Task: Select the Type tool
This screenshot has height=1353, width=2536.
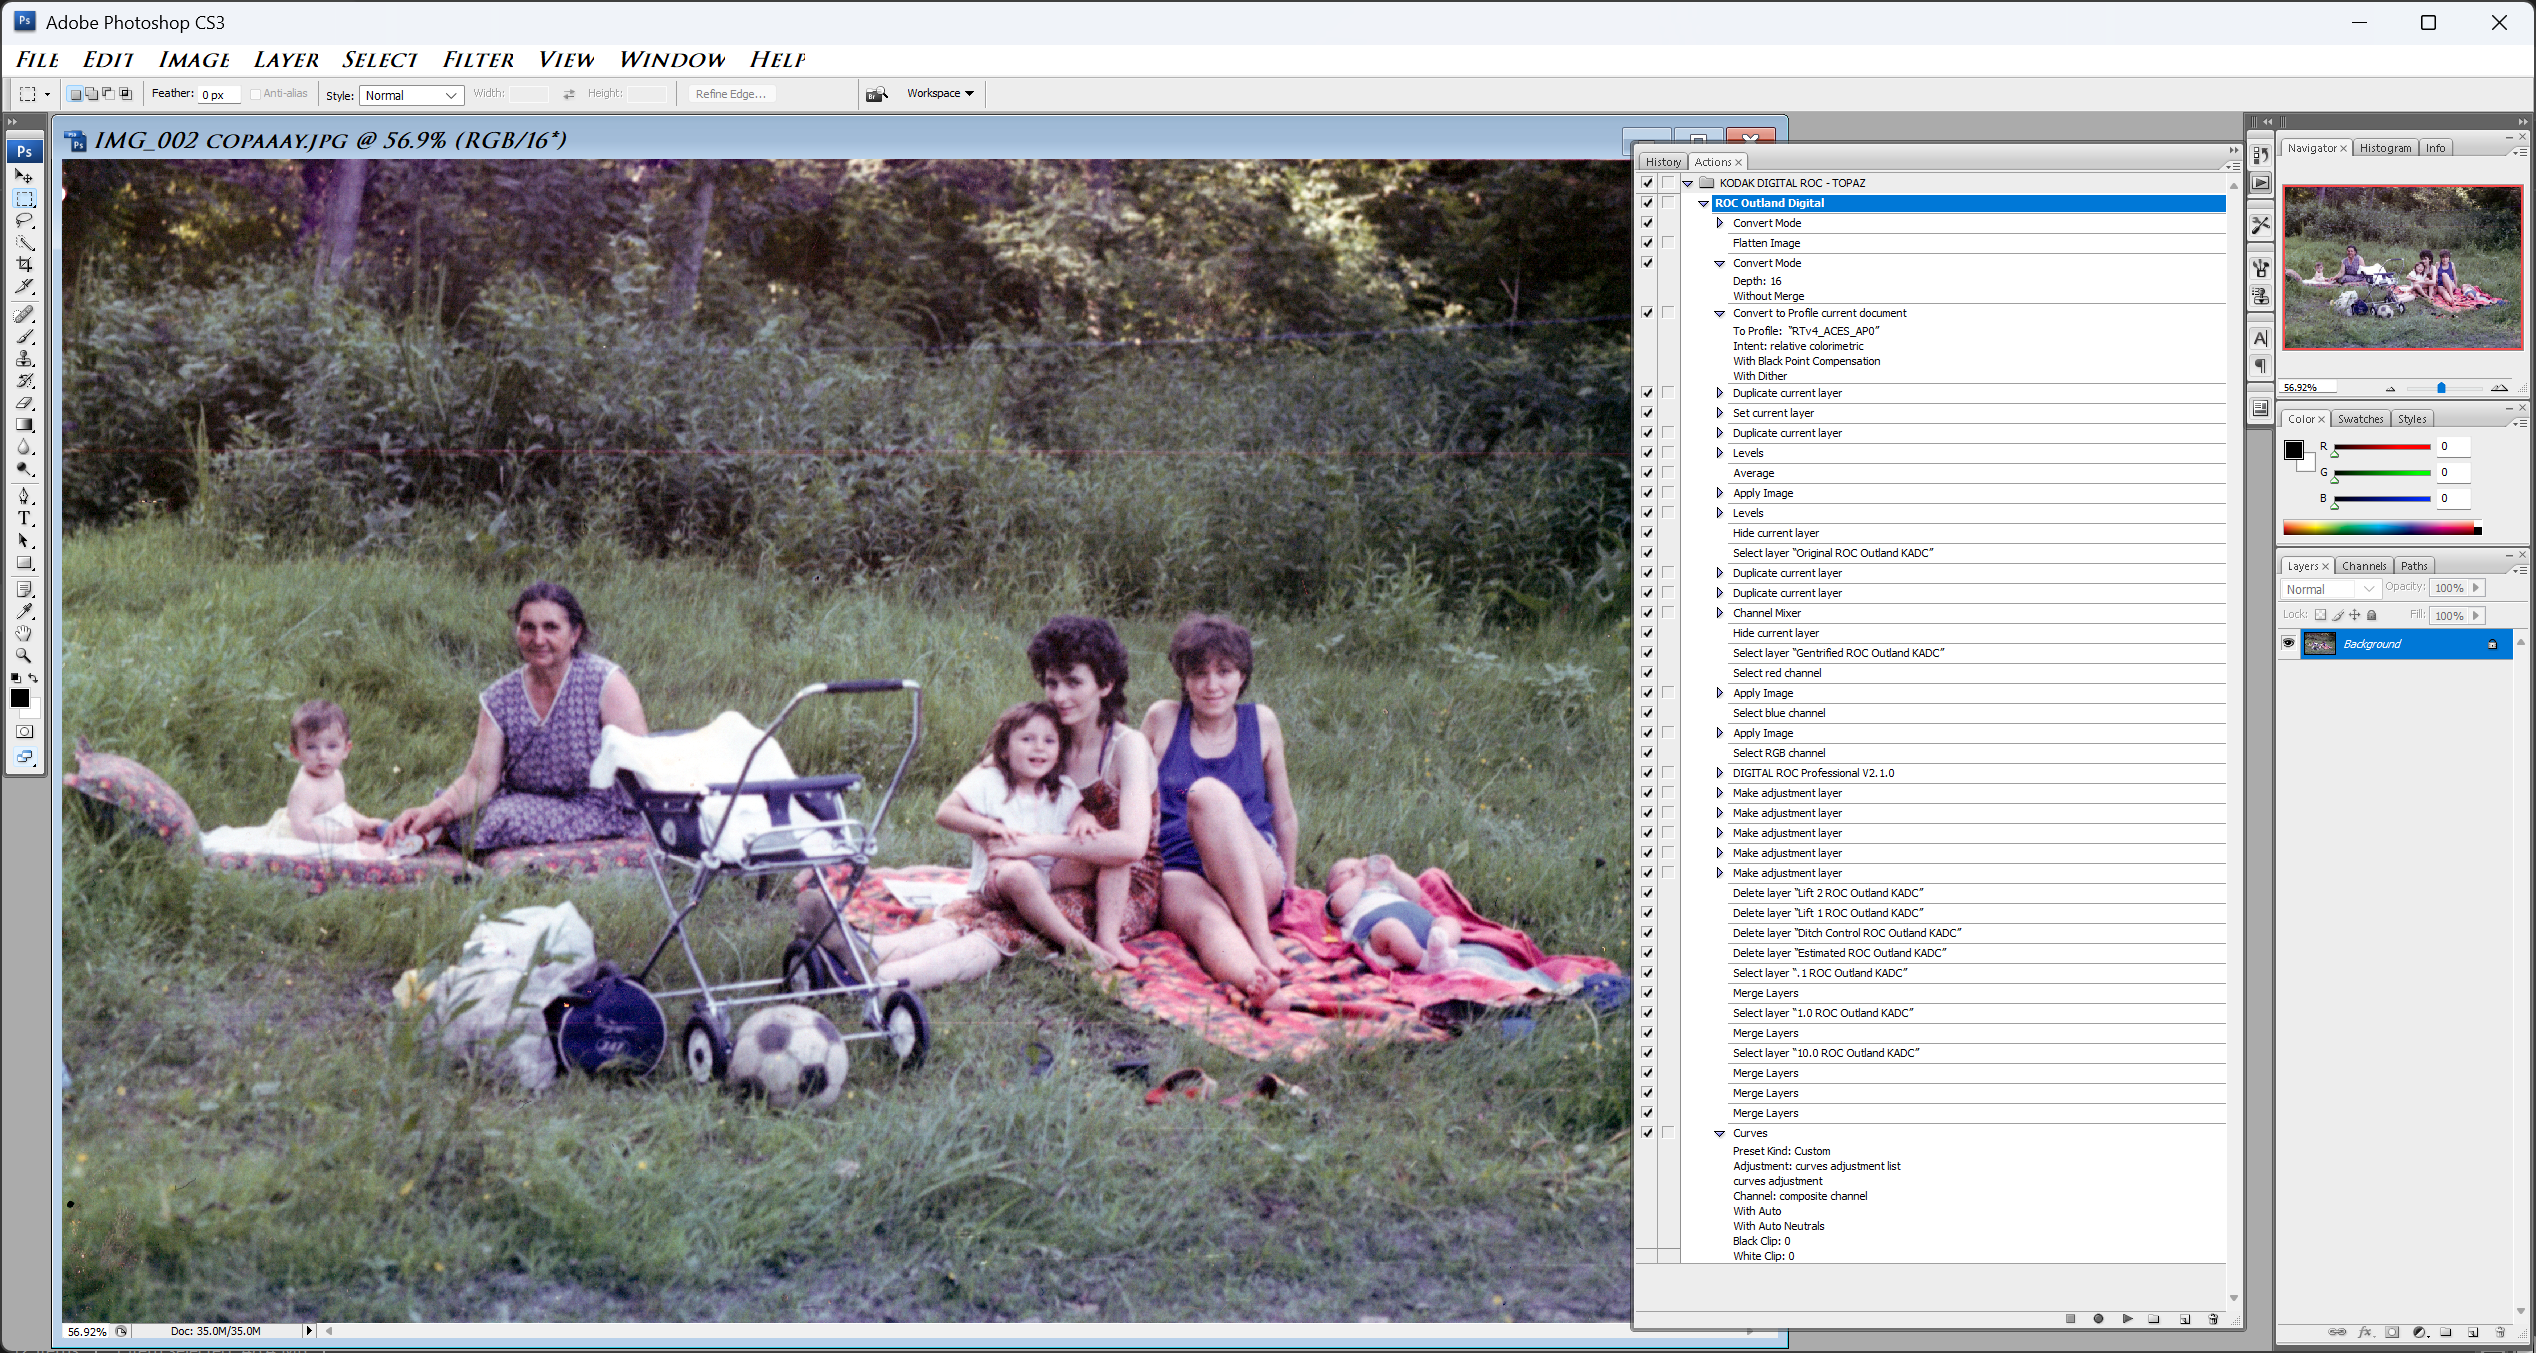Action: pyautogui.click(x=24, y=518)
